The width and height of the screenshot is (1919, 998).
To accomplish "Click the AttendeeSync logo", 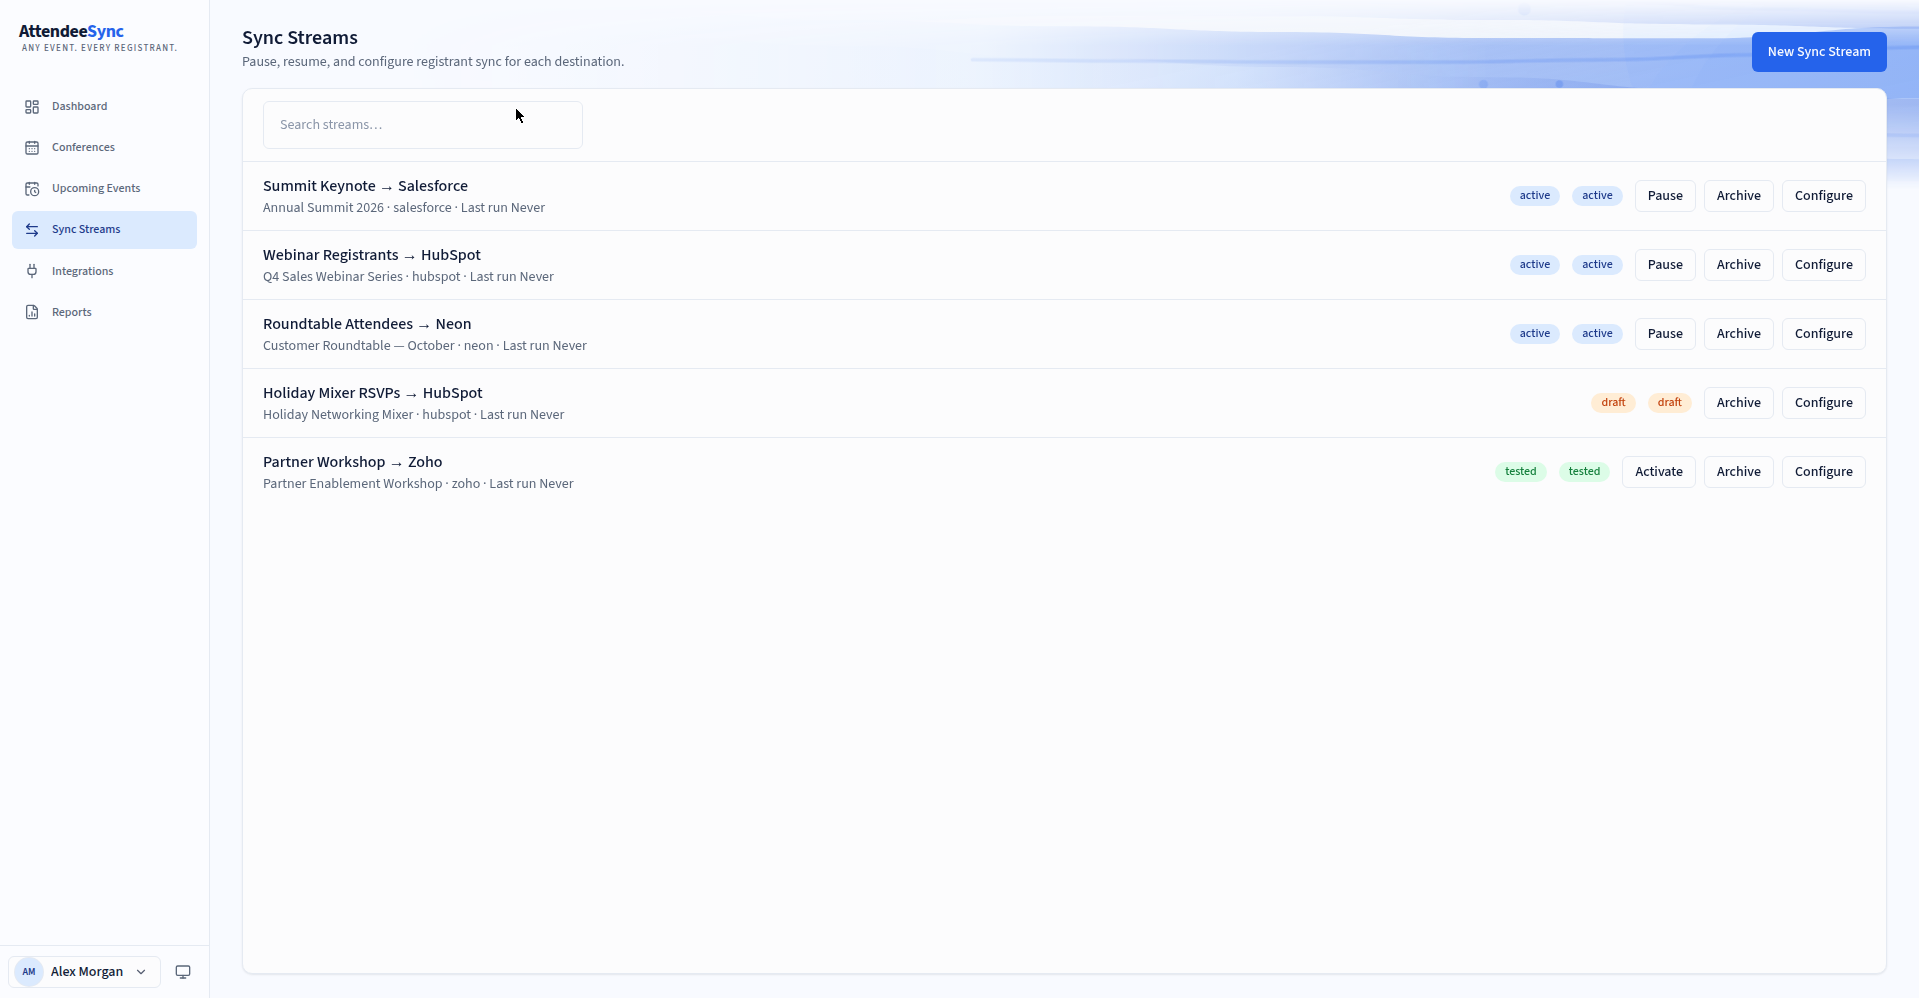I will (98, 38).
